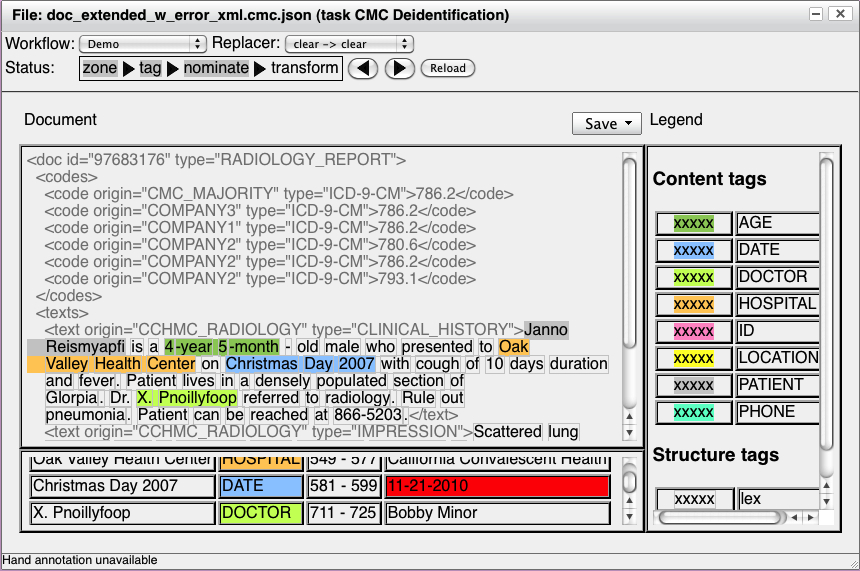Click the teal PHONE tag swatch
This screenshot has width=860, height=571.
[x=693, y=412]
